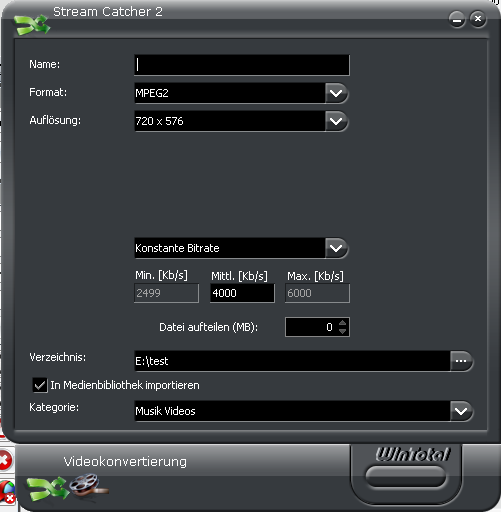The width and height of the screenshot is (501, 512).
Task: Click the Wintotal pill button
Action: [406, 476]
